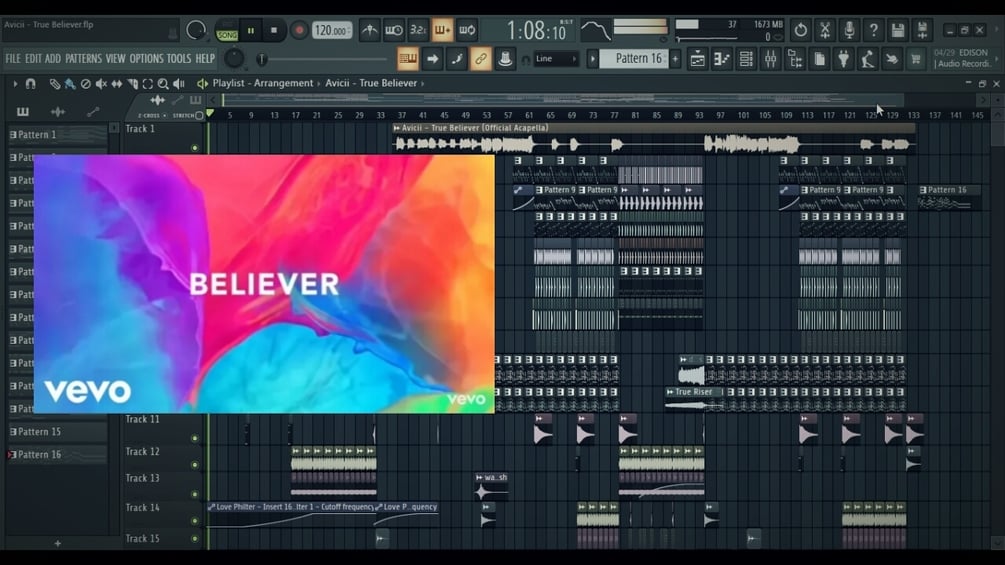Screen dimensions: 1005x565
Task: Toggle the recording countdown icon
Action: pos(418,30)
